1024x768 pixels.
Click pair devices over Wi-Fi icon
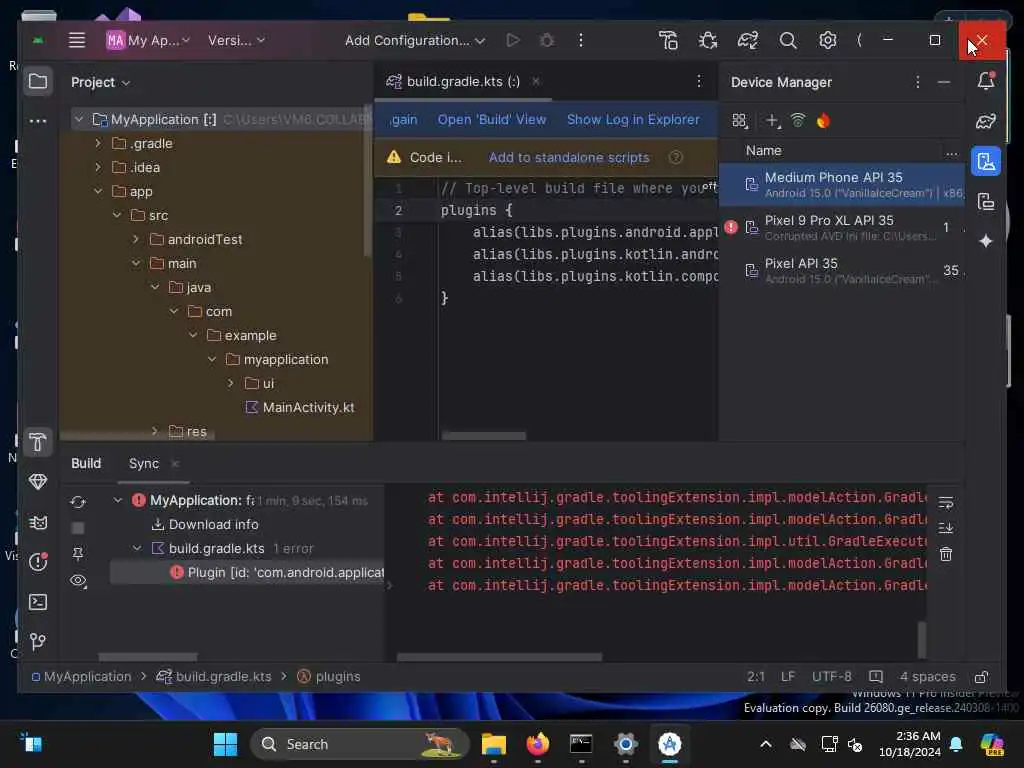point(797,120)
